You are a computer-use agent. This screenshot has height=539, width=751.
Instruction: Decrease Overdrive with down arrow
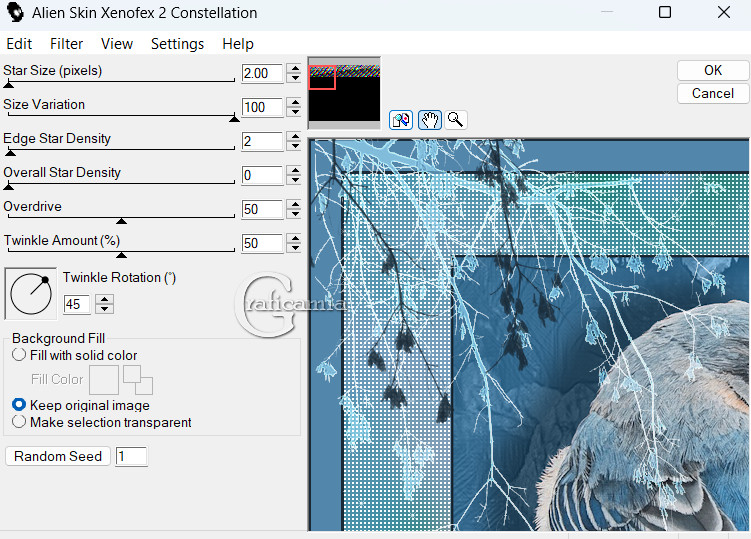tap(295, 214)
